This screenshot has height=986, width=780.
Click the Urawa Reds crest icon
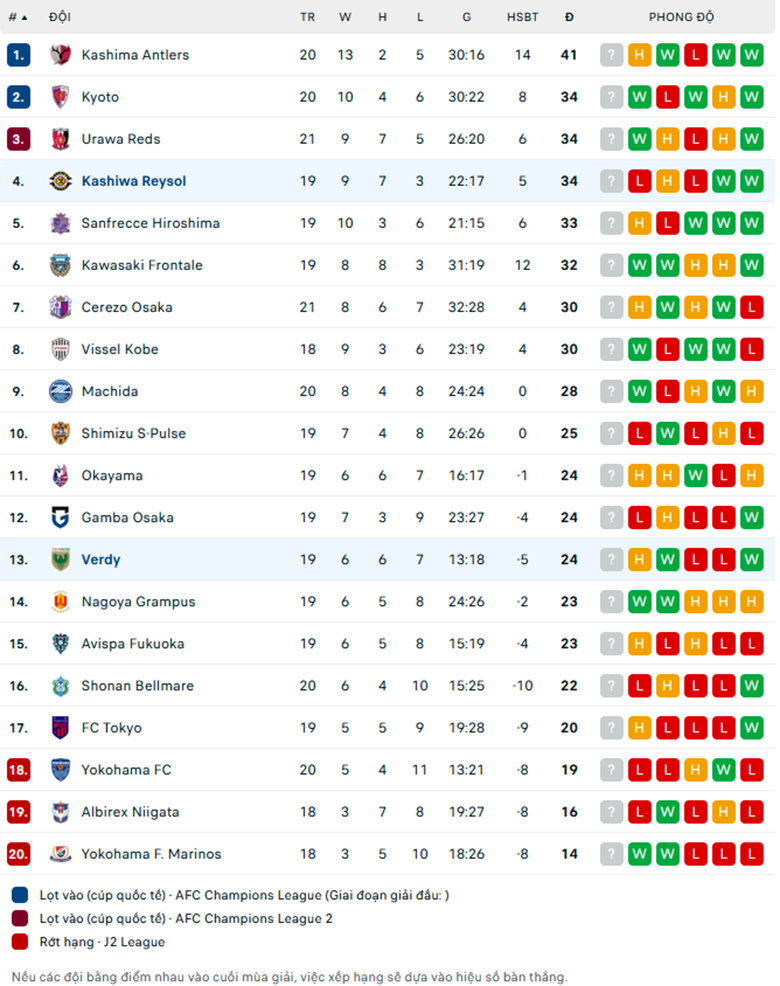pos(60,139)
